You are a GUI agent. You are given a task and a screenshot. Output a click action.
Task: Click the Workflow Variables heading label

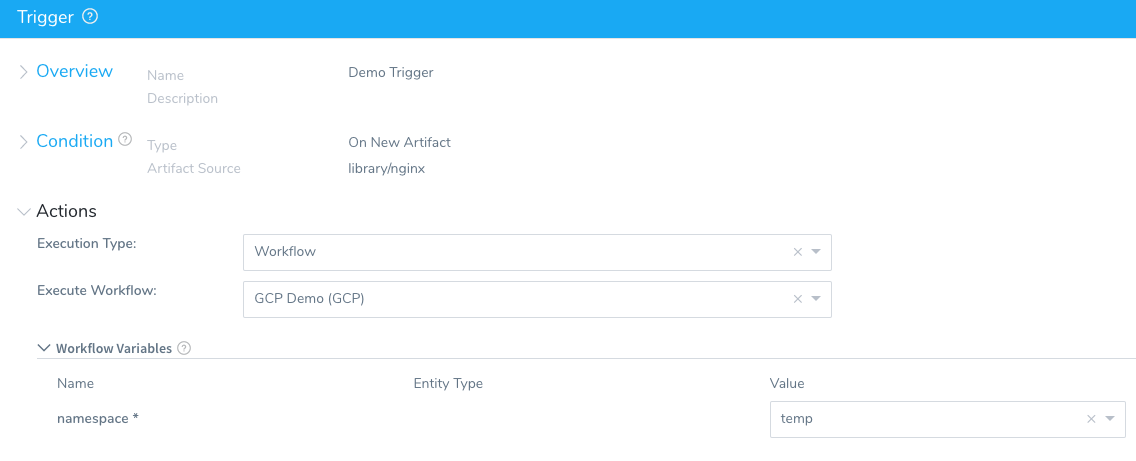click(114, 349)
